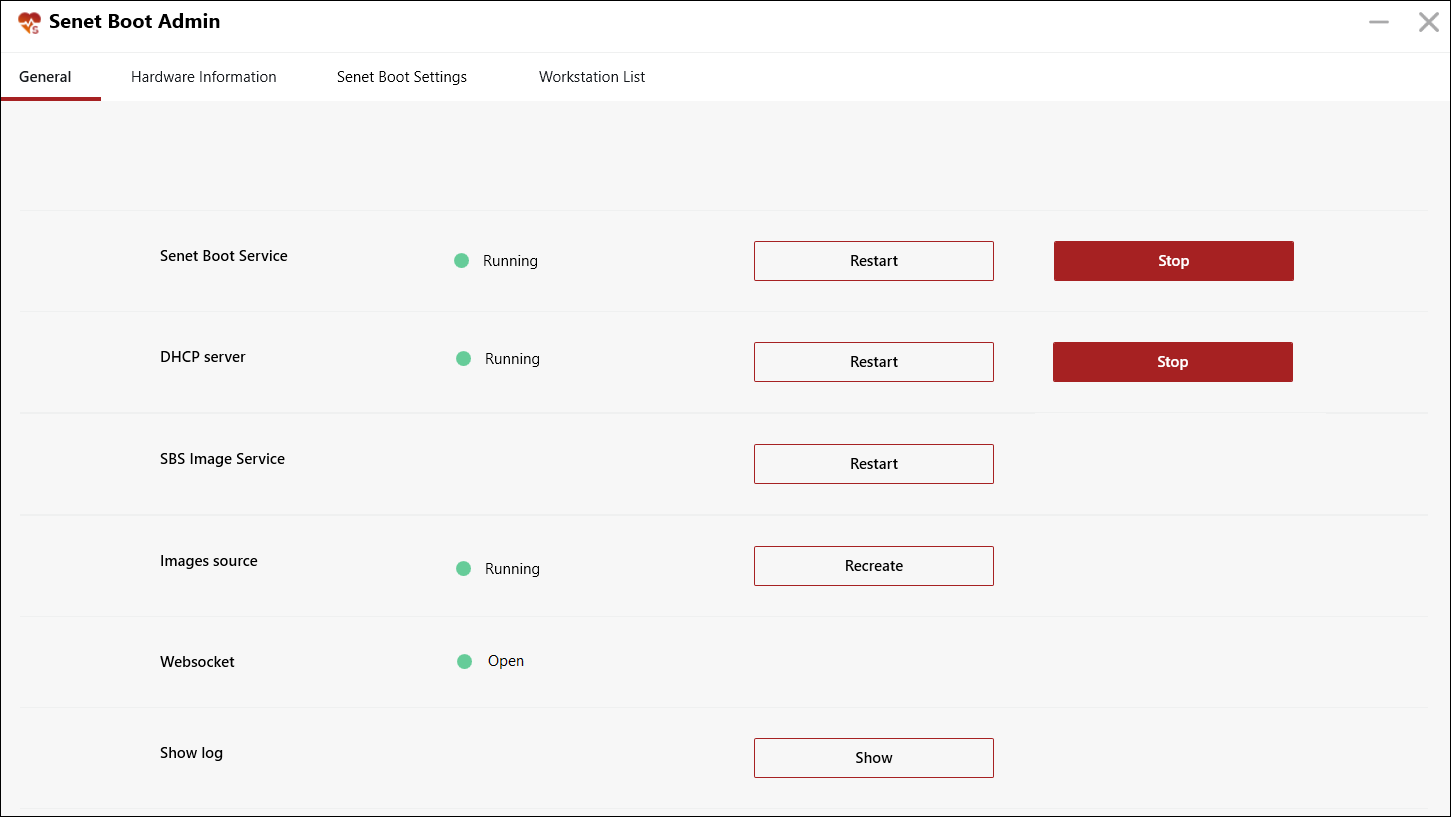The image size is (1451, 817).
Task: Restart the DHCP server
Action: (x=874, y=362)
